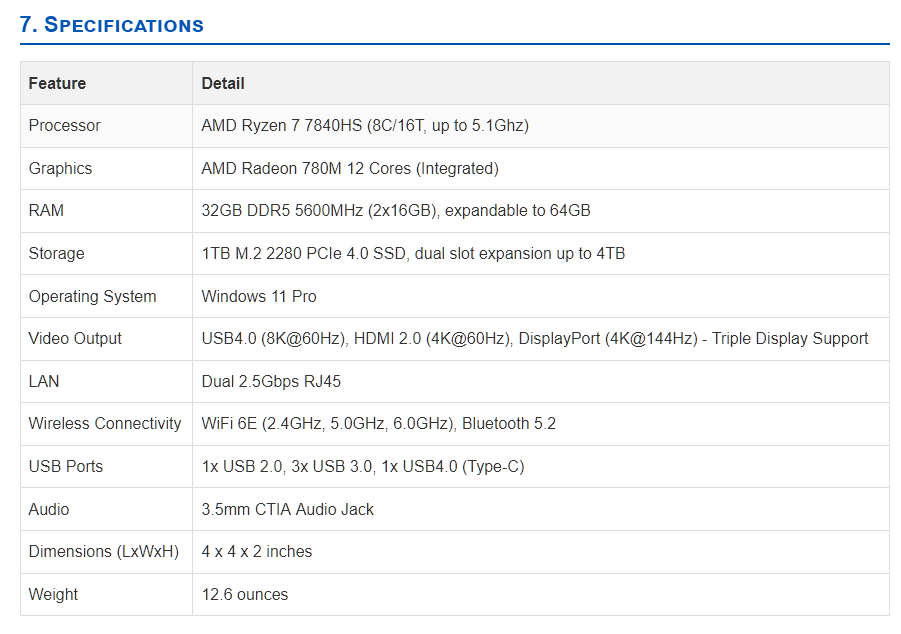Select the "Dual 2.5Gbps RJ45" LAN detail

(271, 381)
